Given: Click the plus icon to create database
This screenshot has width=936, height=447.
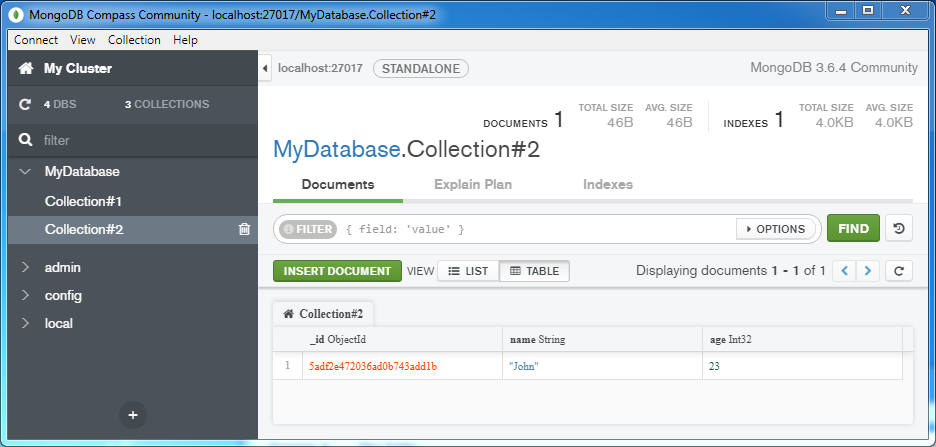Looking at the screenshot, I should point(133,415).
